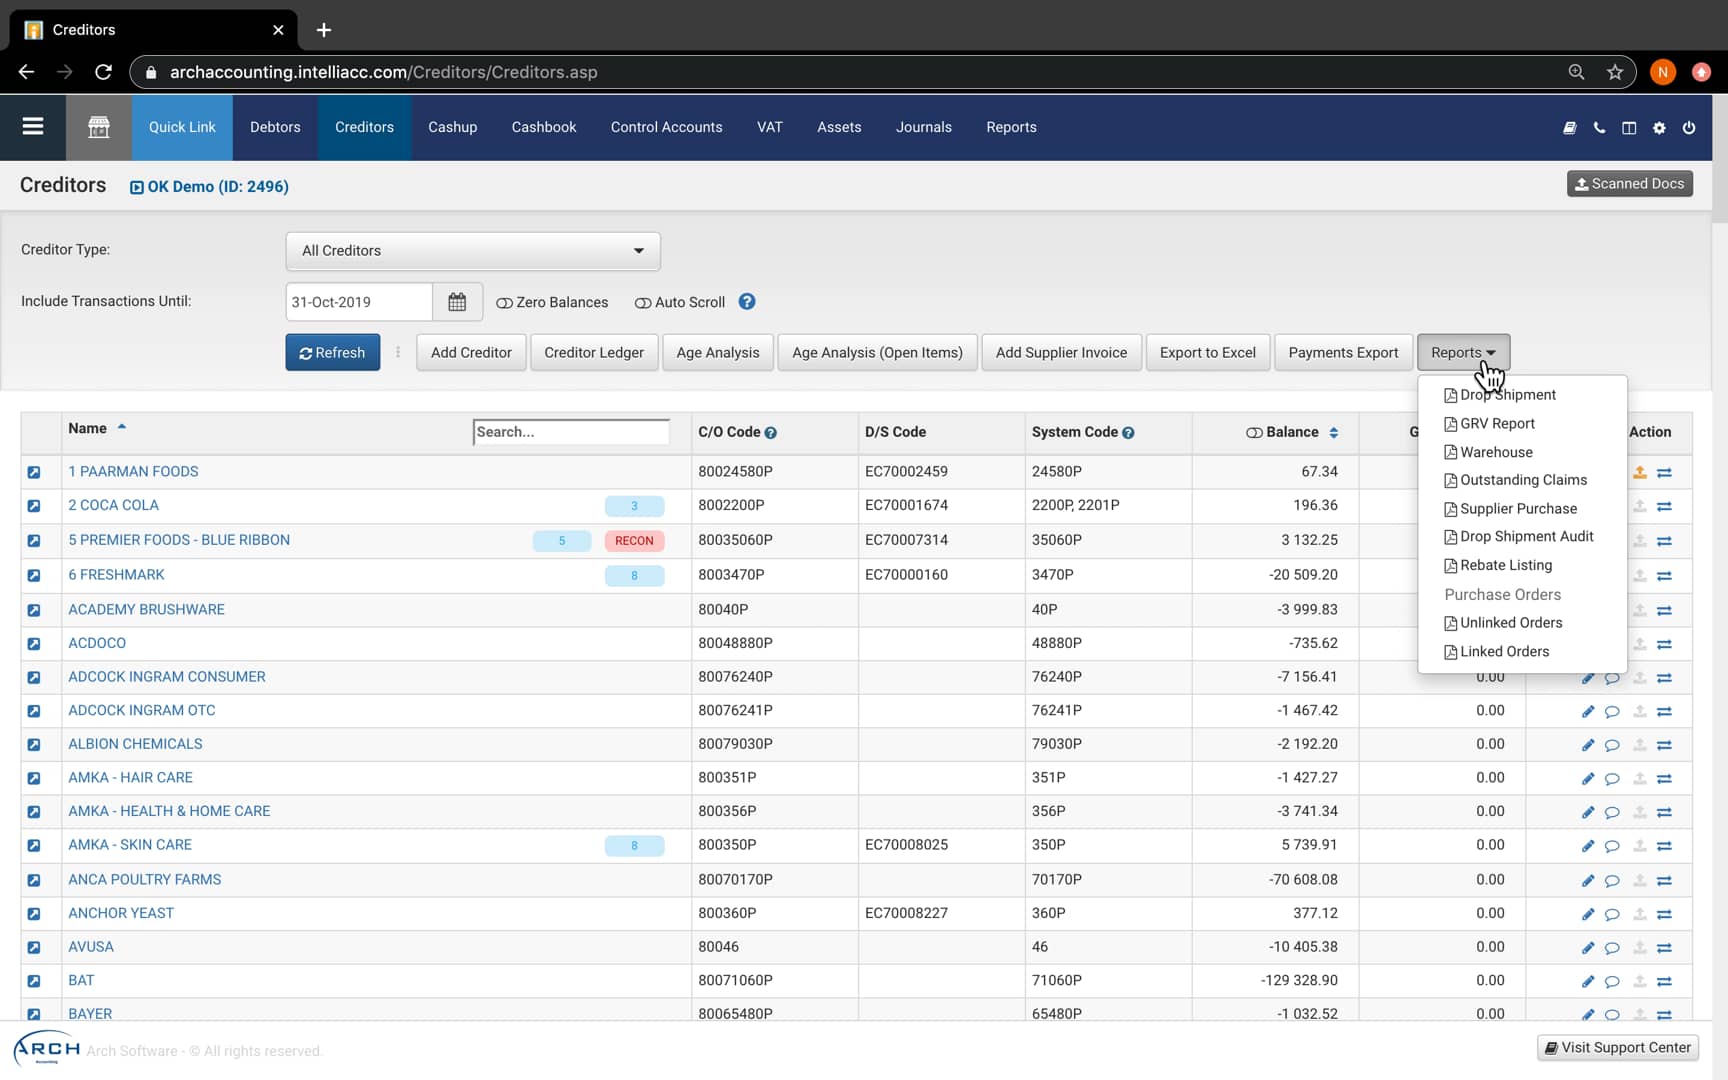Click the phone icon in the navigation bar
Viewport: 1728px width, 1080px height.
[x=1598, y=128]
